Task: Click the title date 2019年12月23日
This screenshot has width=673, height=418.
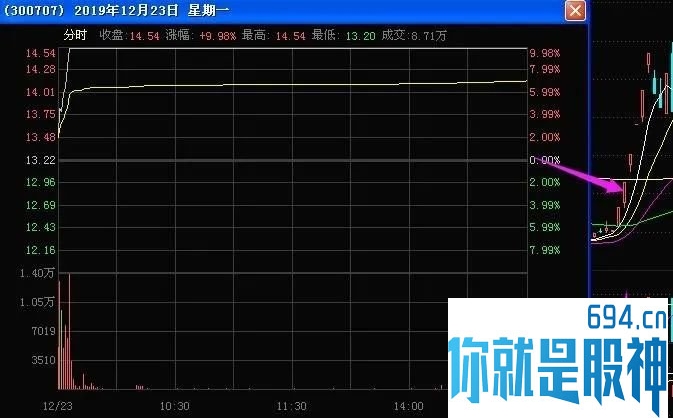Action: [x=126, y=10]
